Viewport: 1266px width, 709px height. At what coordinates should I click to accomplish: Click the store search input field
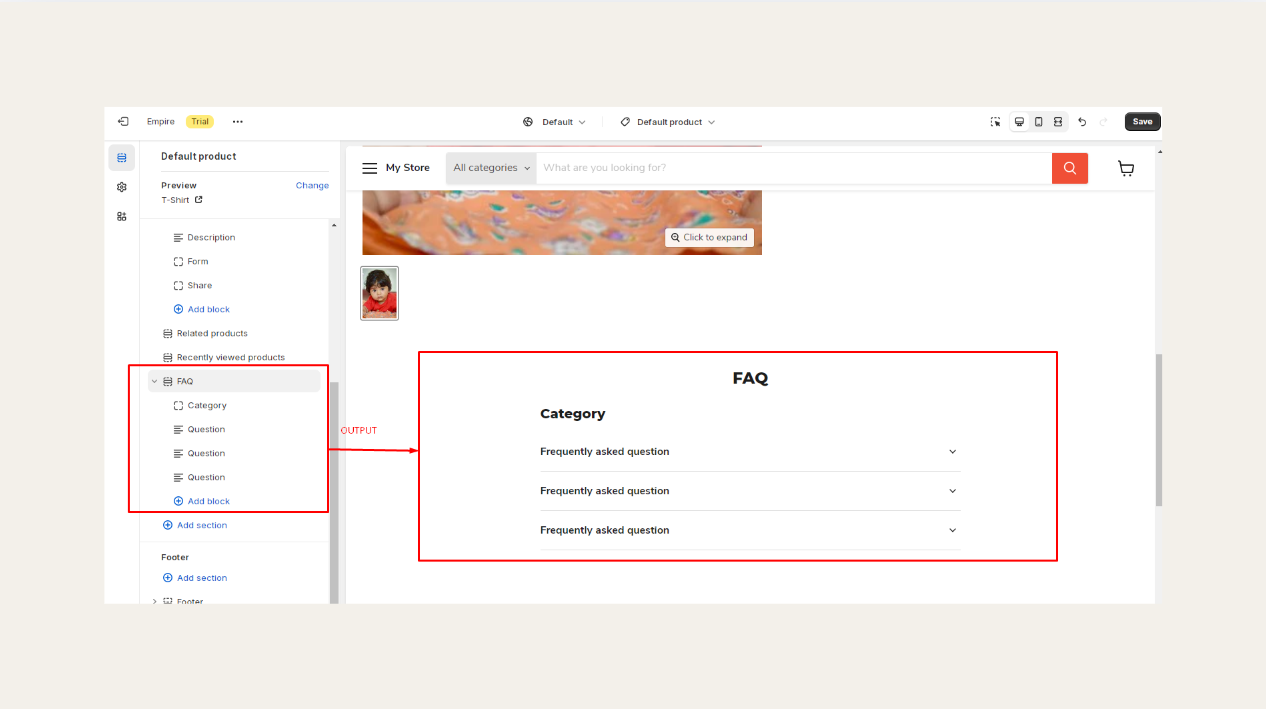pos(794,168)
